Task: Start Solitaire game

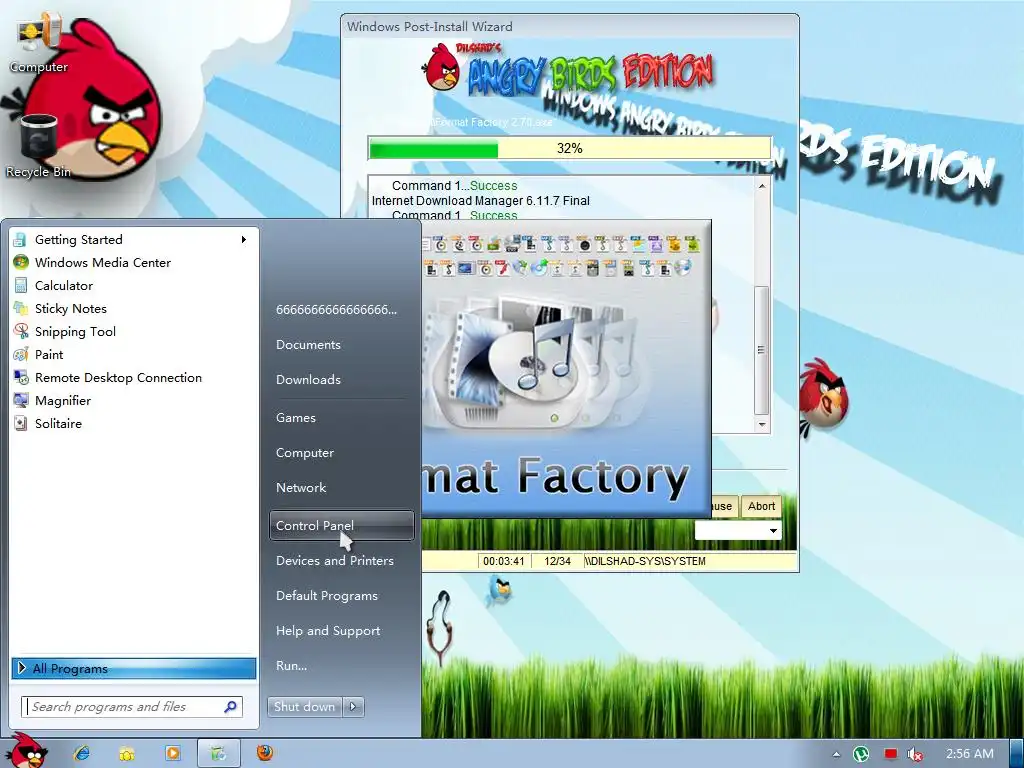Action: 135,423
